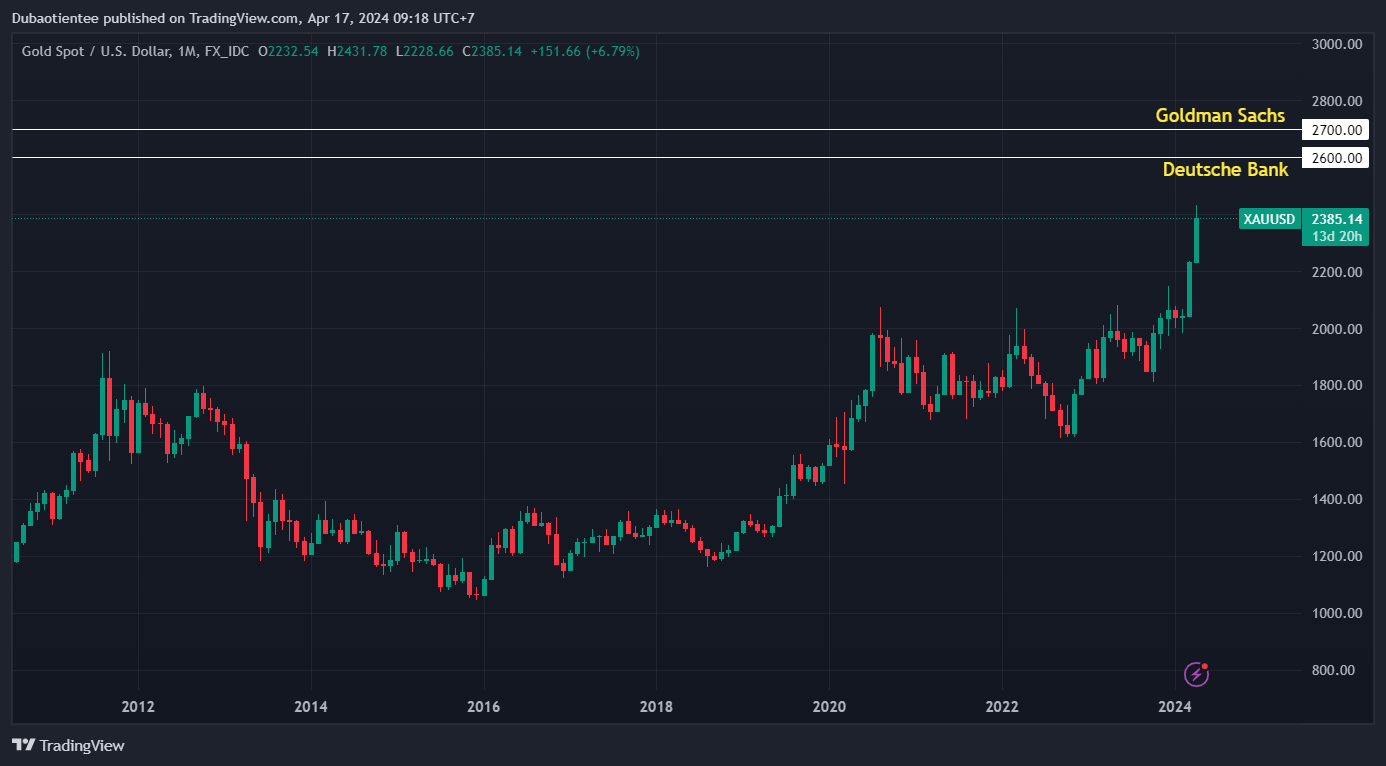Click the 2200.00 price axis label

1337,272
